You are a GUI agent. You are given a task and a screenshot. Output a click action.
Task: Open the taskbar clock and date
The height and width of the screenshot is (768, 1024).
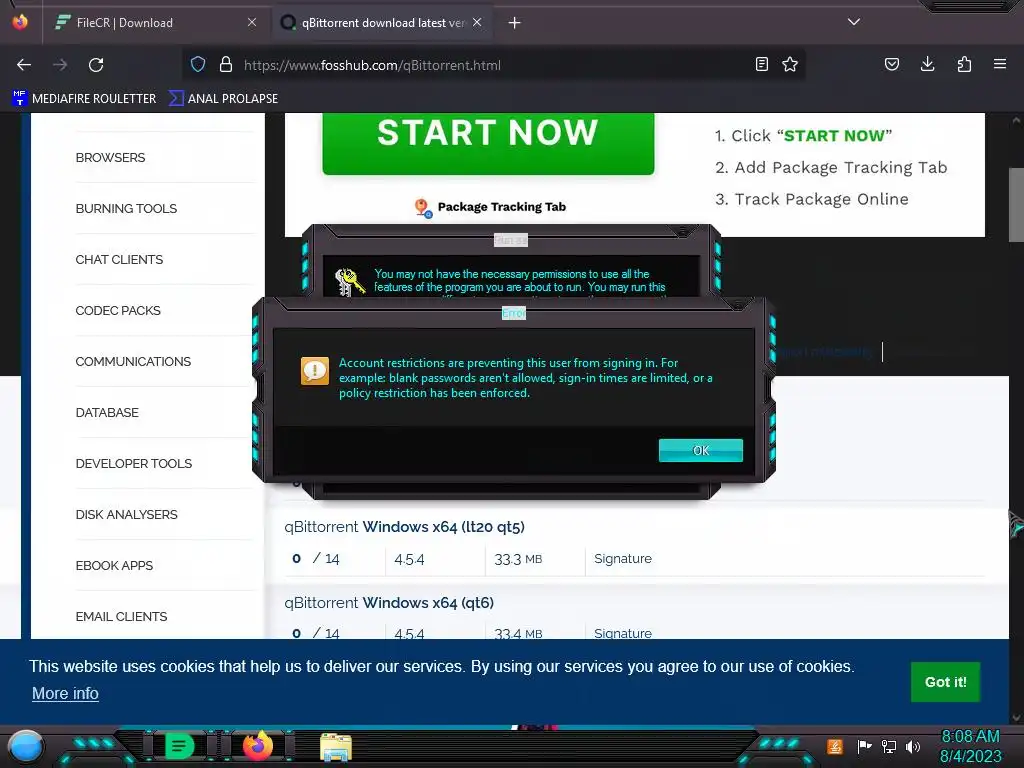click(970, 746)
